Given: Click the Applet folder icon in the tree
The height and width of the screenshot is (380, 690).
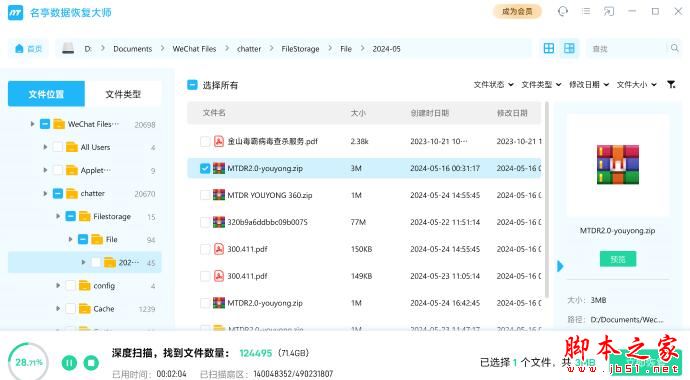Looking at the screenshot, I should pos(72,170).
